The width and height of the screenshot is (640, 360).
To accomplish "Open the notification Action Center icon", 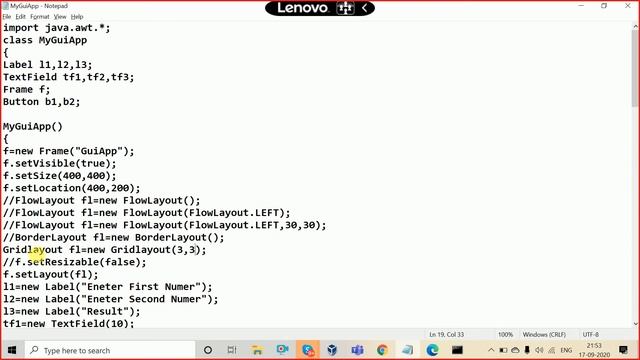I will click(623, 350).
